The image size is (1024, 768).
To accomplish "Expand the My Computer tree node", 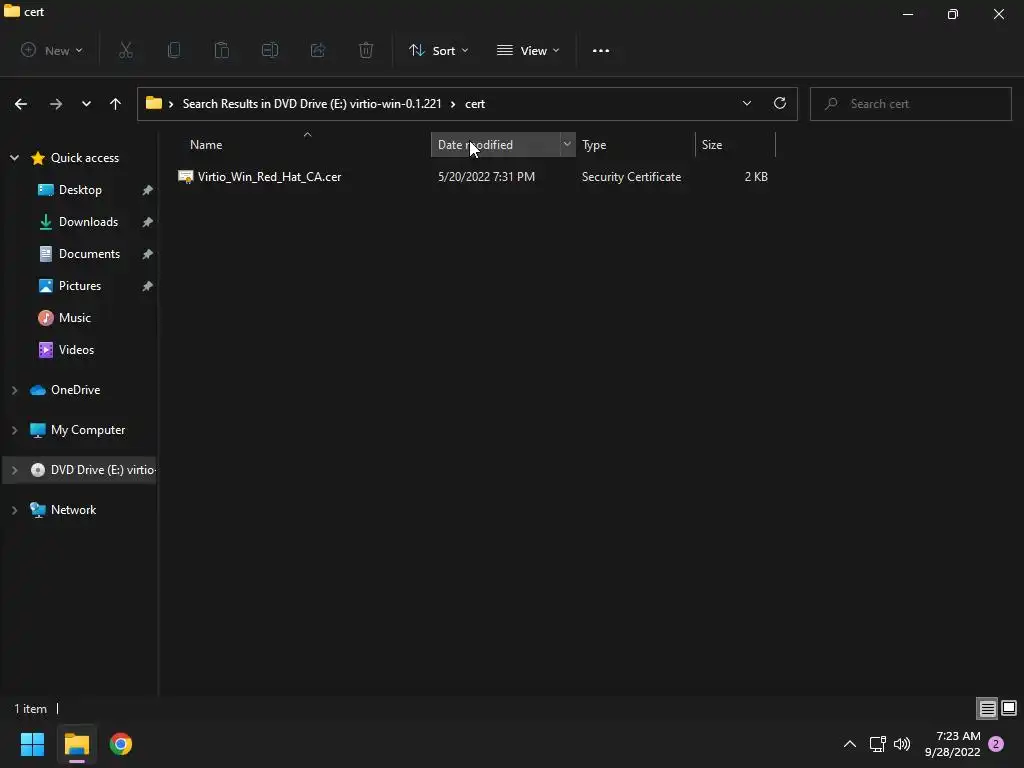I will 14,430.
